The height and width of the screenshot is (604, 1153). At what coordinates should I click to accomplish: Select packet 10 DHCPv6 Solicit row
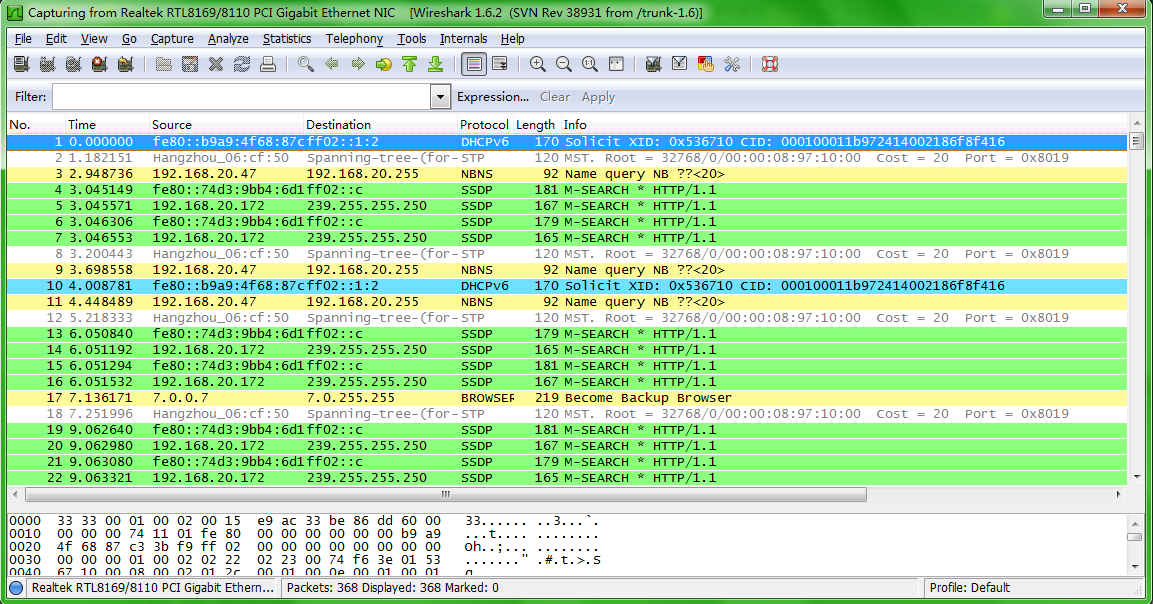567,286
